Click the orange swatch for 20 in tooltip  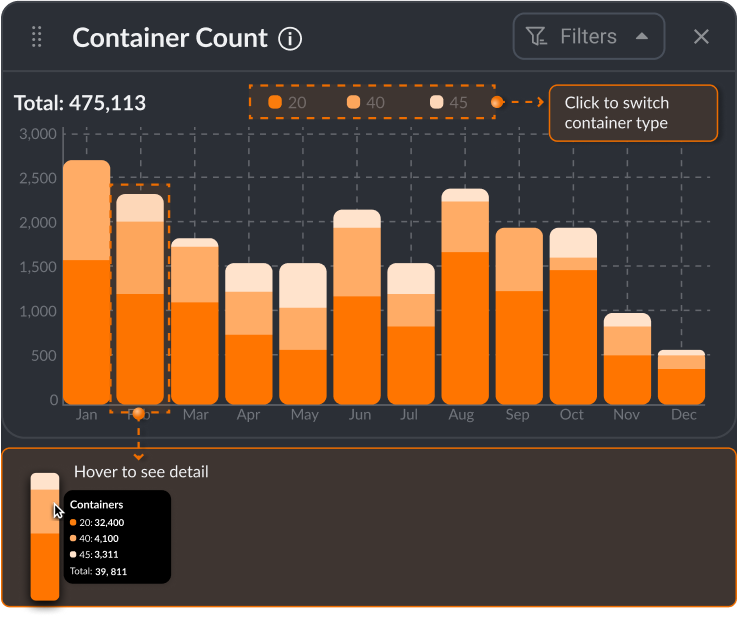[74, 522]
